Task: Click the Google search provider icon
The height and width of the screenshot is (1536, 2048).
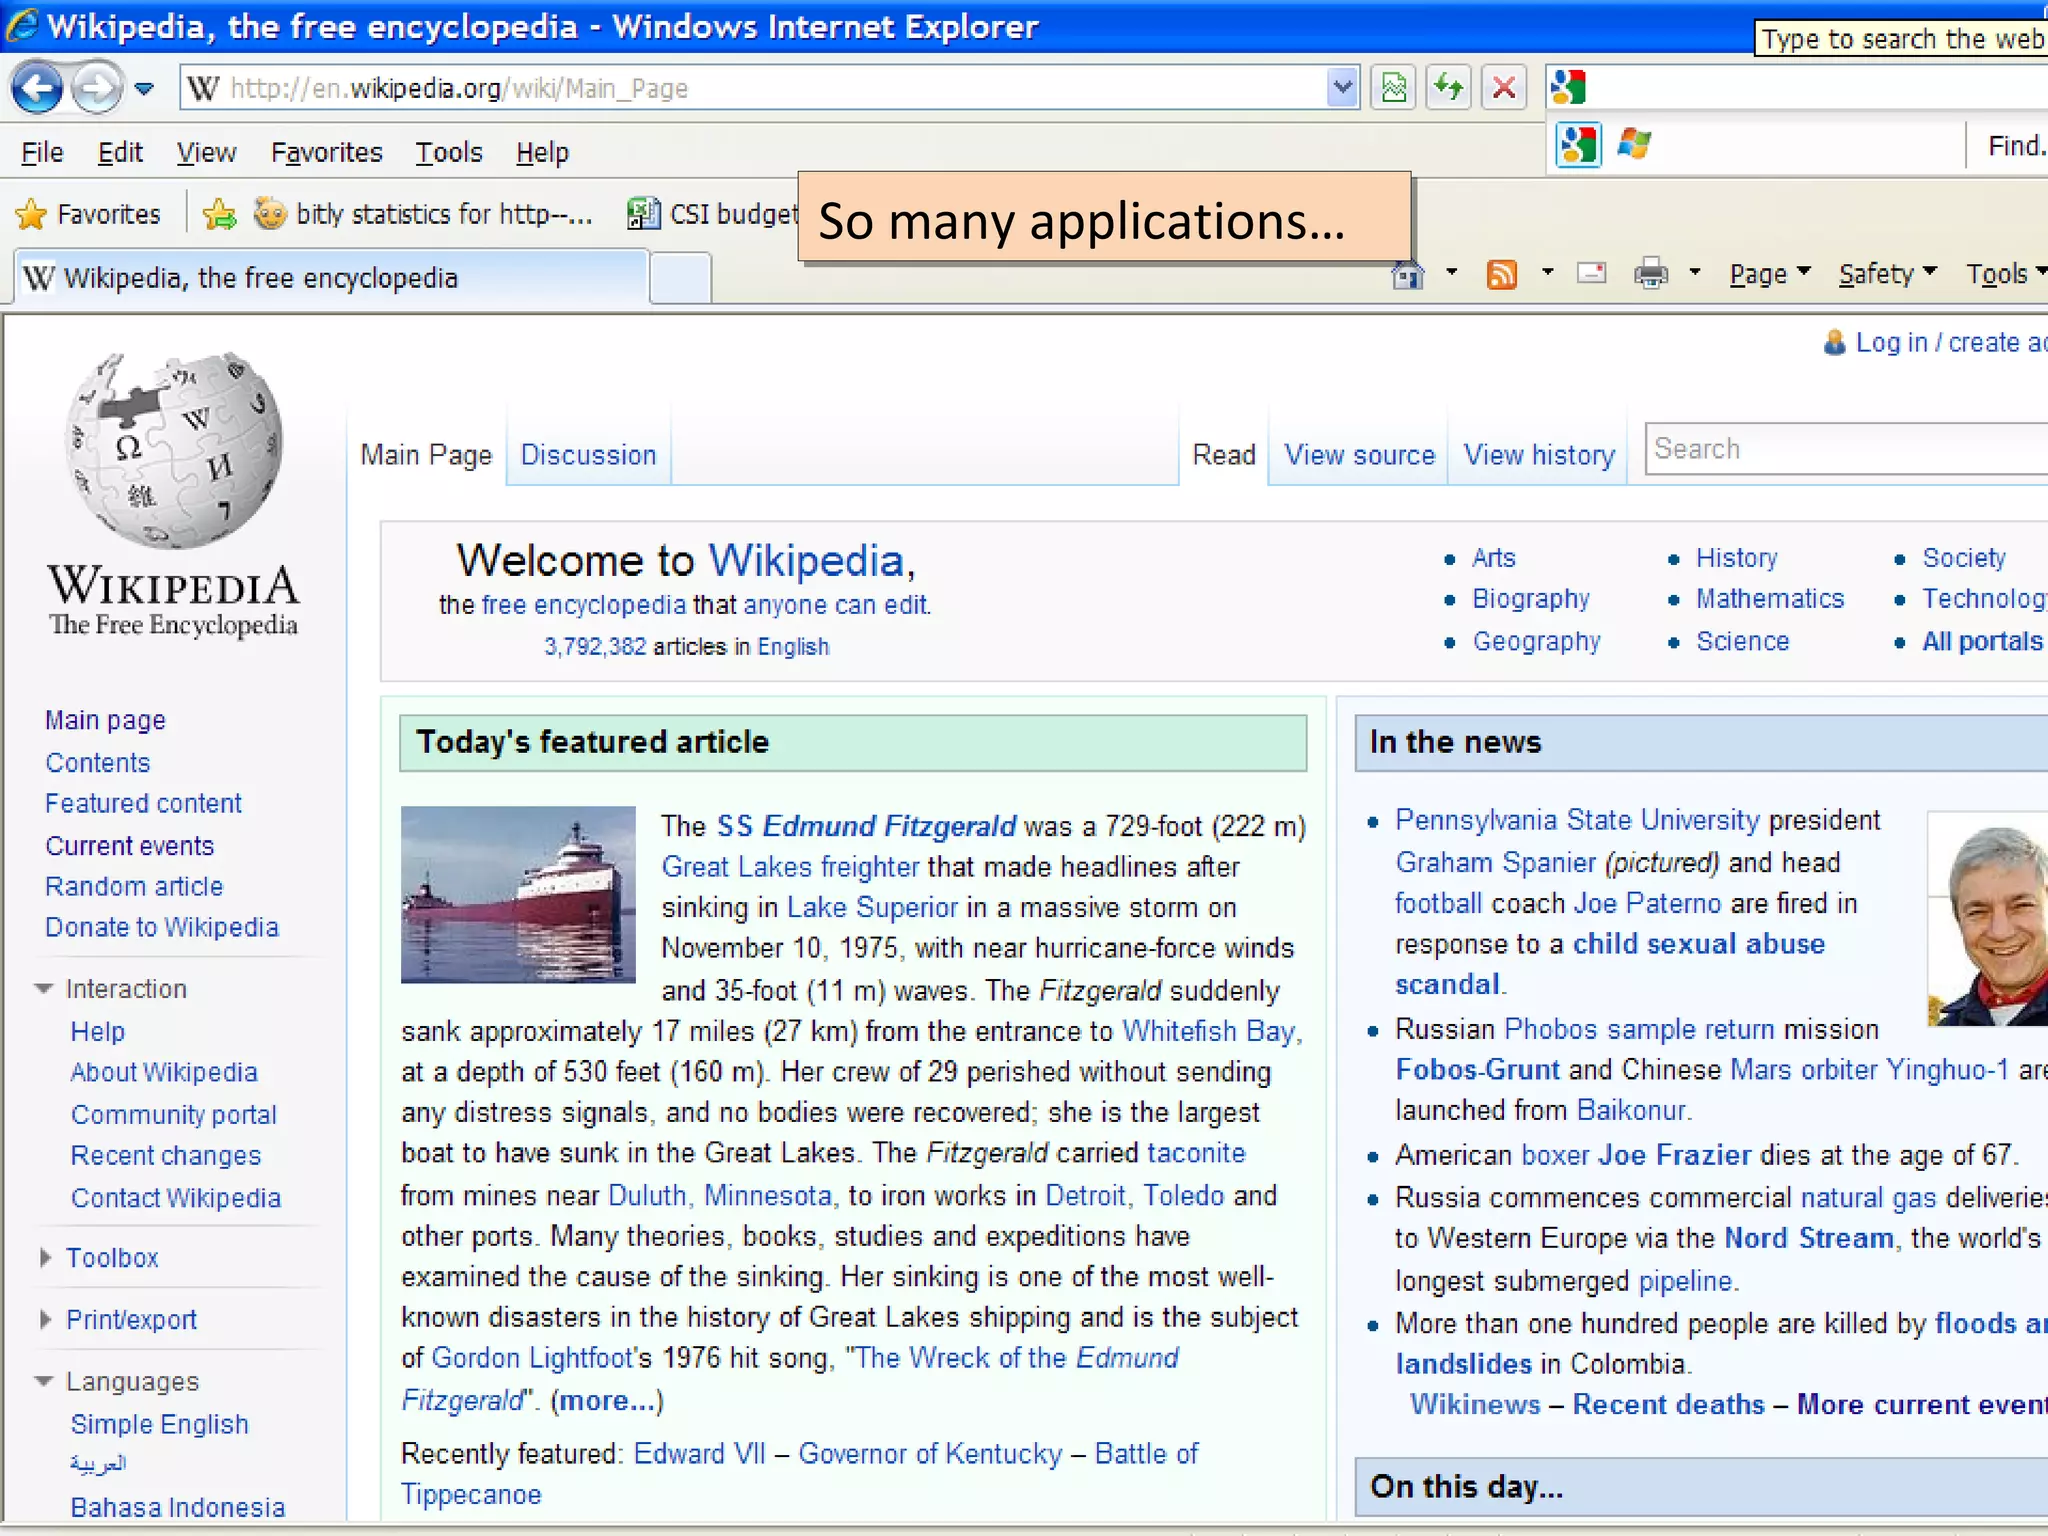Action: click(1569, 88)
